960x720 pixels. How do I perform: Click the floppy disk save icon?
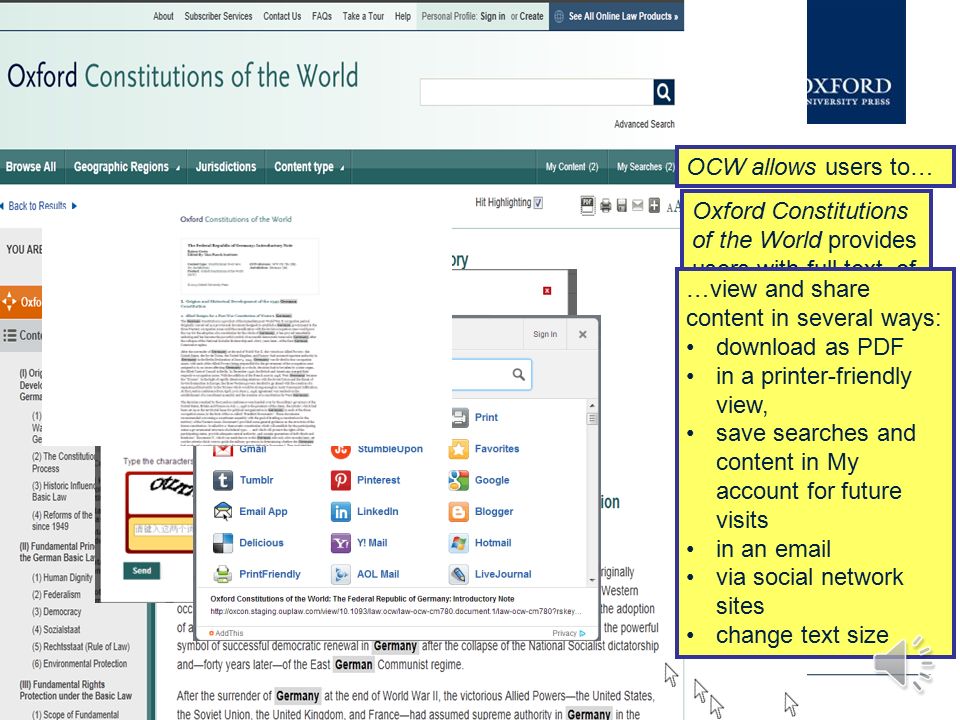pos(621,206)
